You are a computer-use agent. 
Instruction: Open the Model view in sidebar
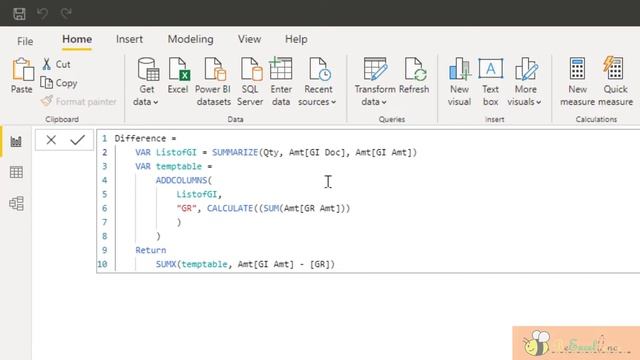coord(16,203)
